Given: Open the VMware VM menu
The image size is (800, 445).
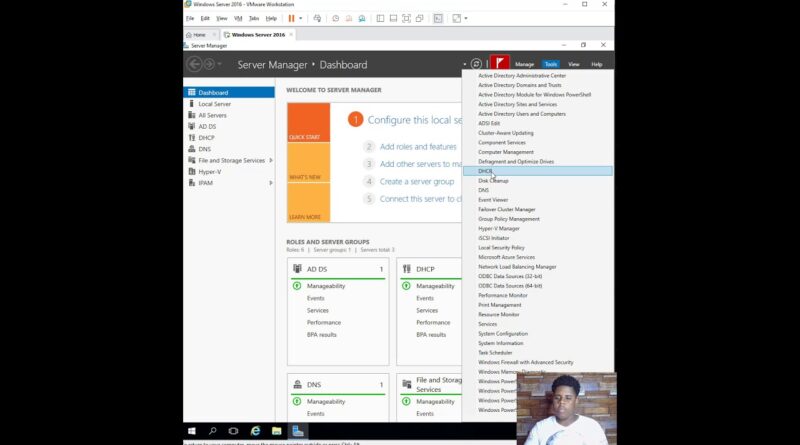Looking at the screenshot, I should [238, 18].
